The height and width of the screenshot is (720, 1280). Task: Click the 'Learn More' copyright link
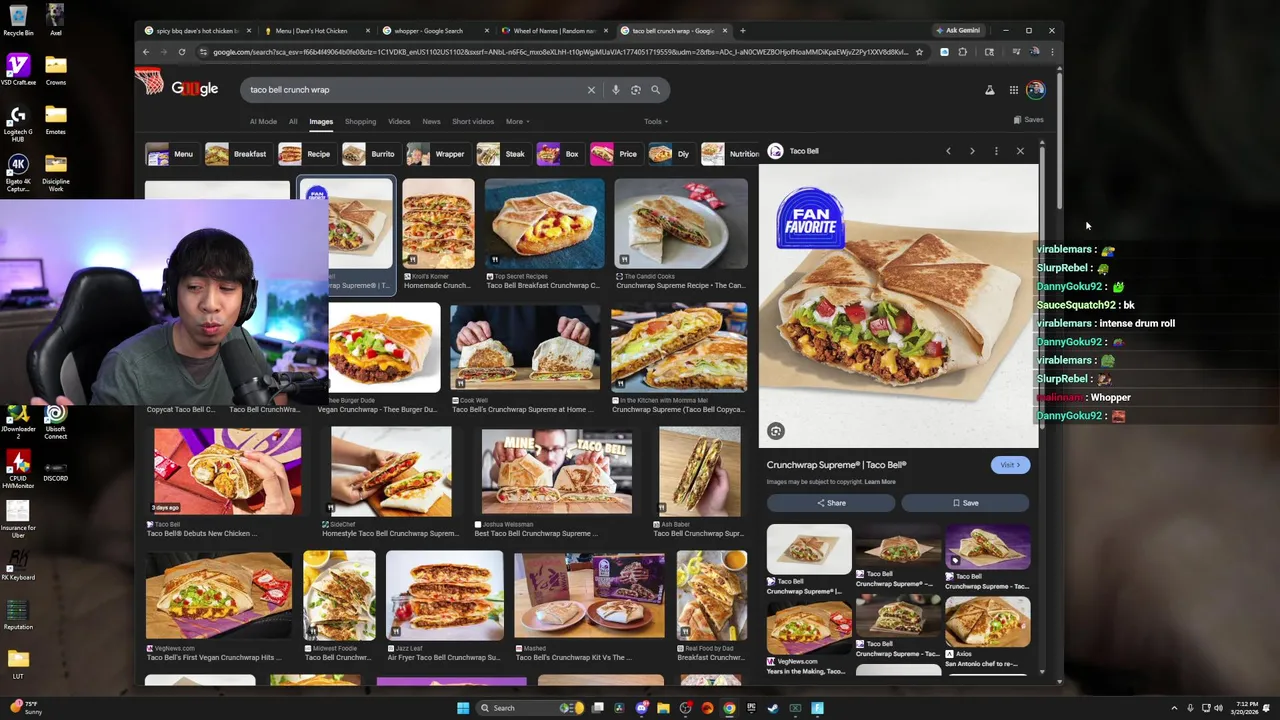(880, 482)
